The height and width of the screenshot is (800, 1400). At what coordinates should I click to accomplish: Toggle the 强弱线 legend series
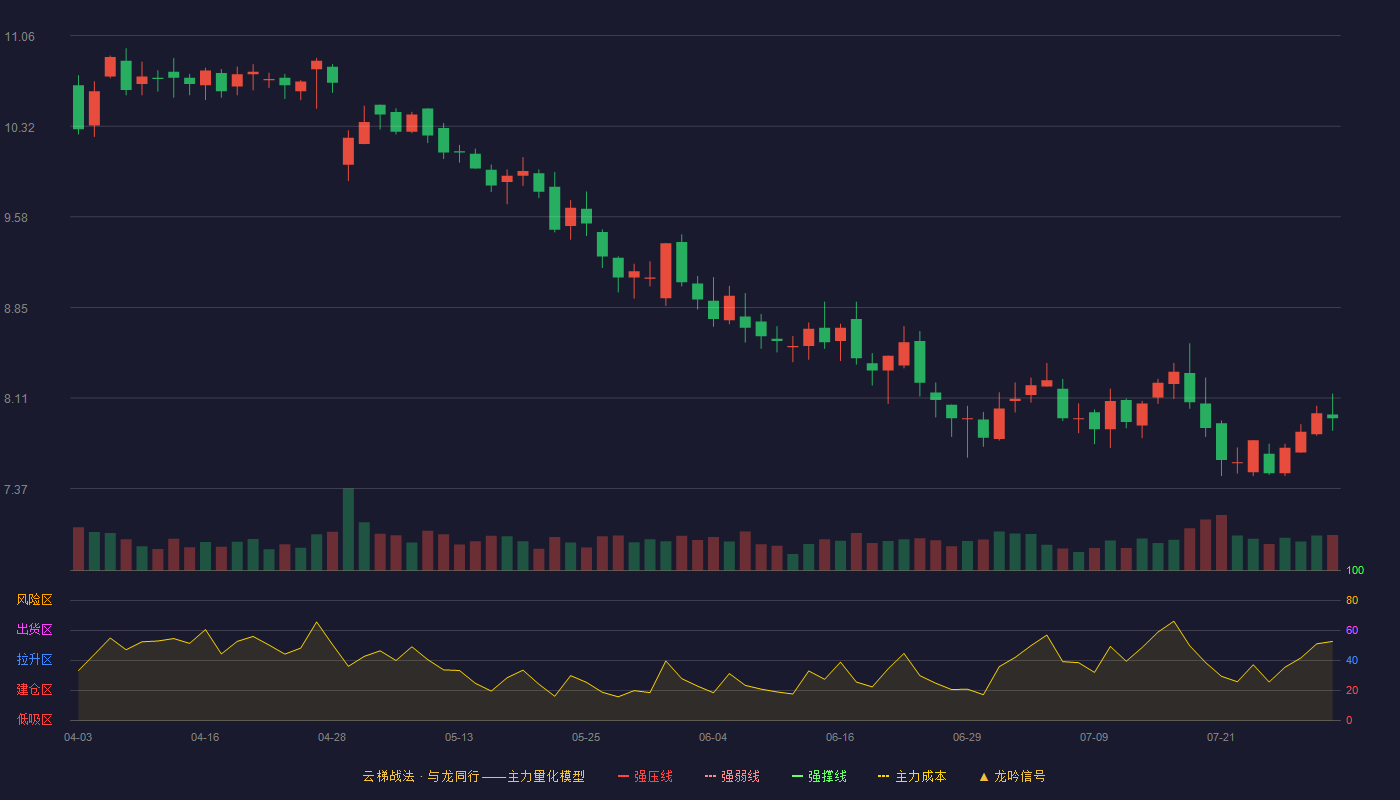coord(732,776)
